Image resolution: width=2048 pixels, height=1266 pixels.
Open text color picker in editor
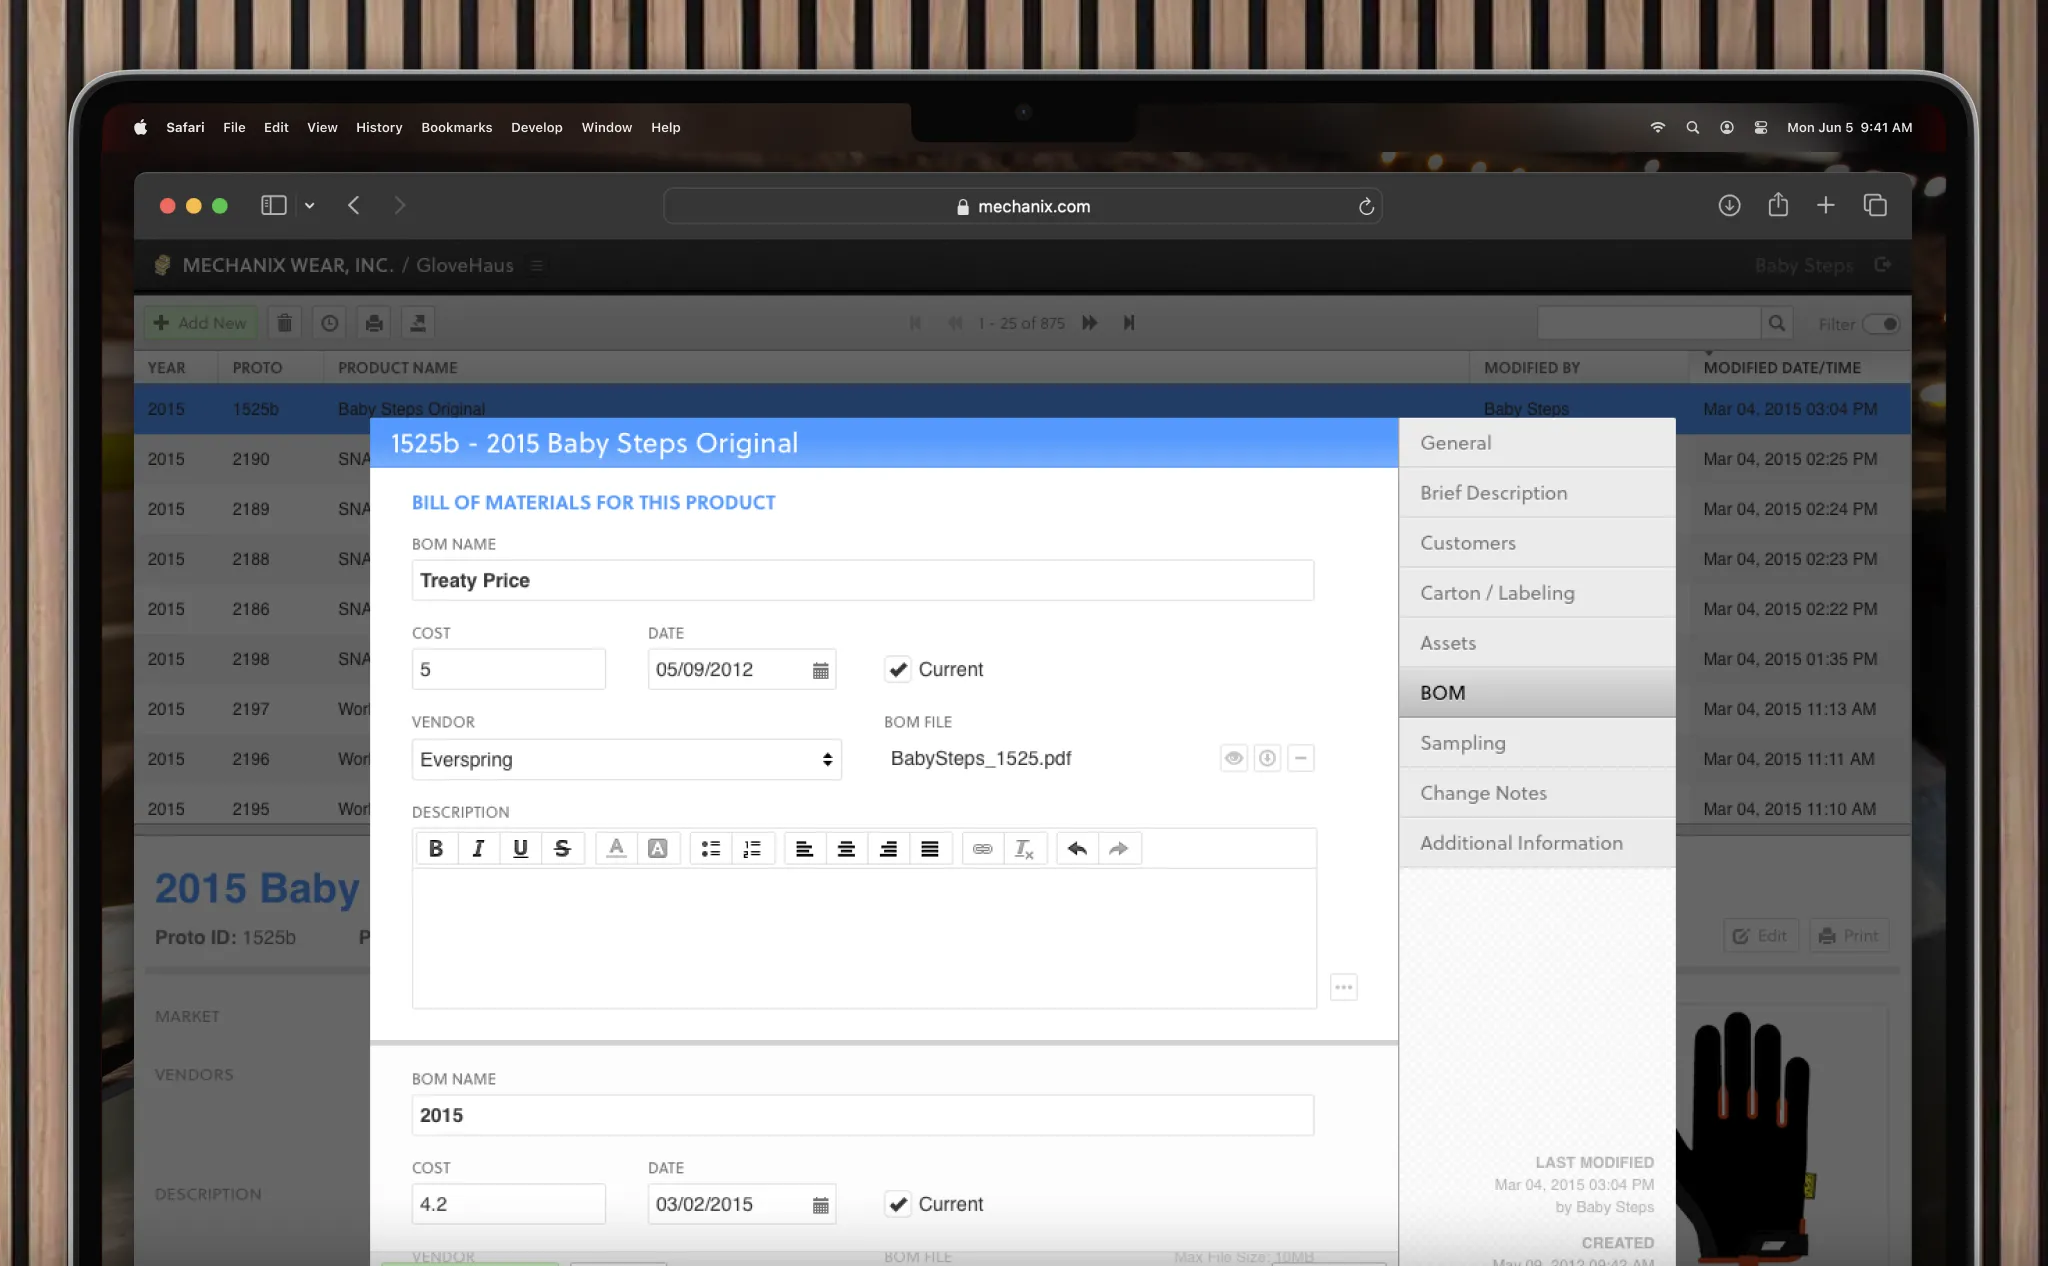click(617, 848)
